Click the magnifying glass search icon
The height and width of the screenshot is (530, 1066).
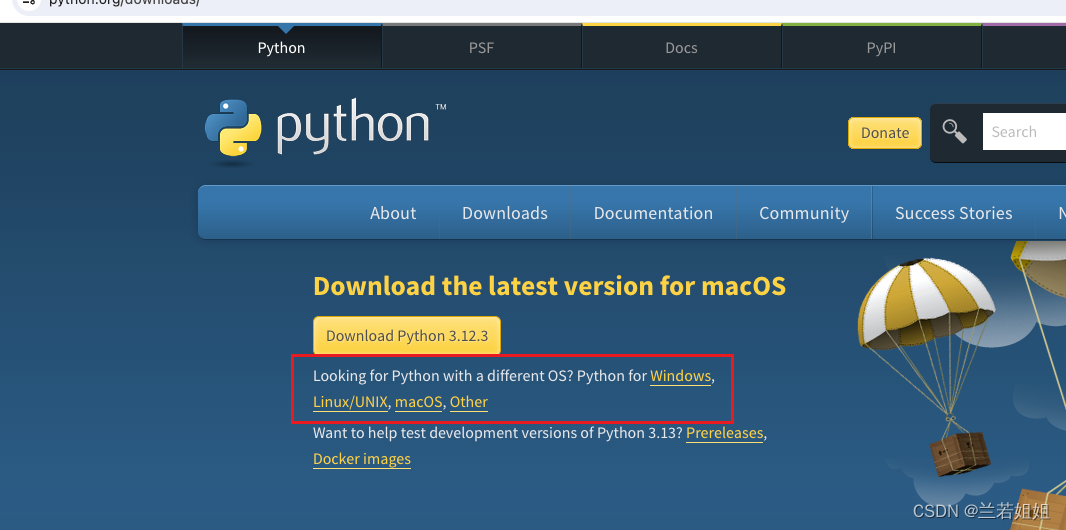tap(955, 132)
